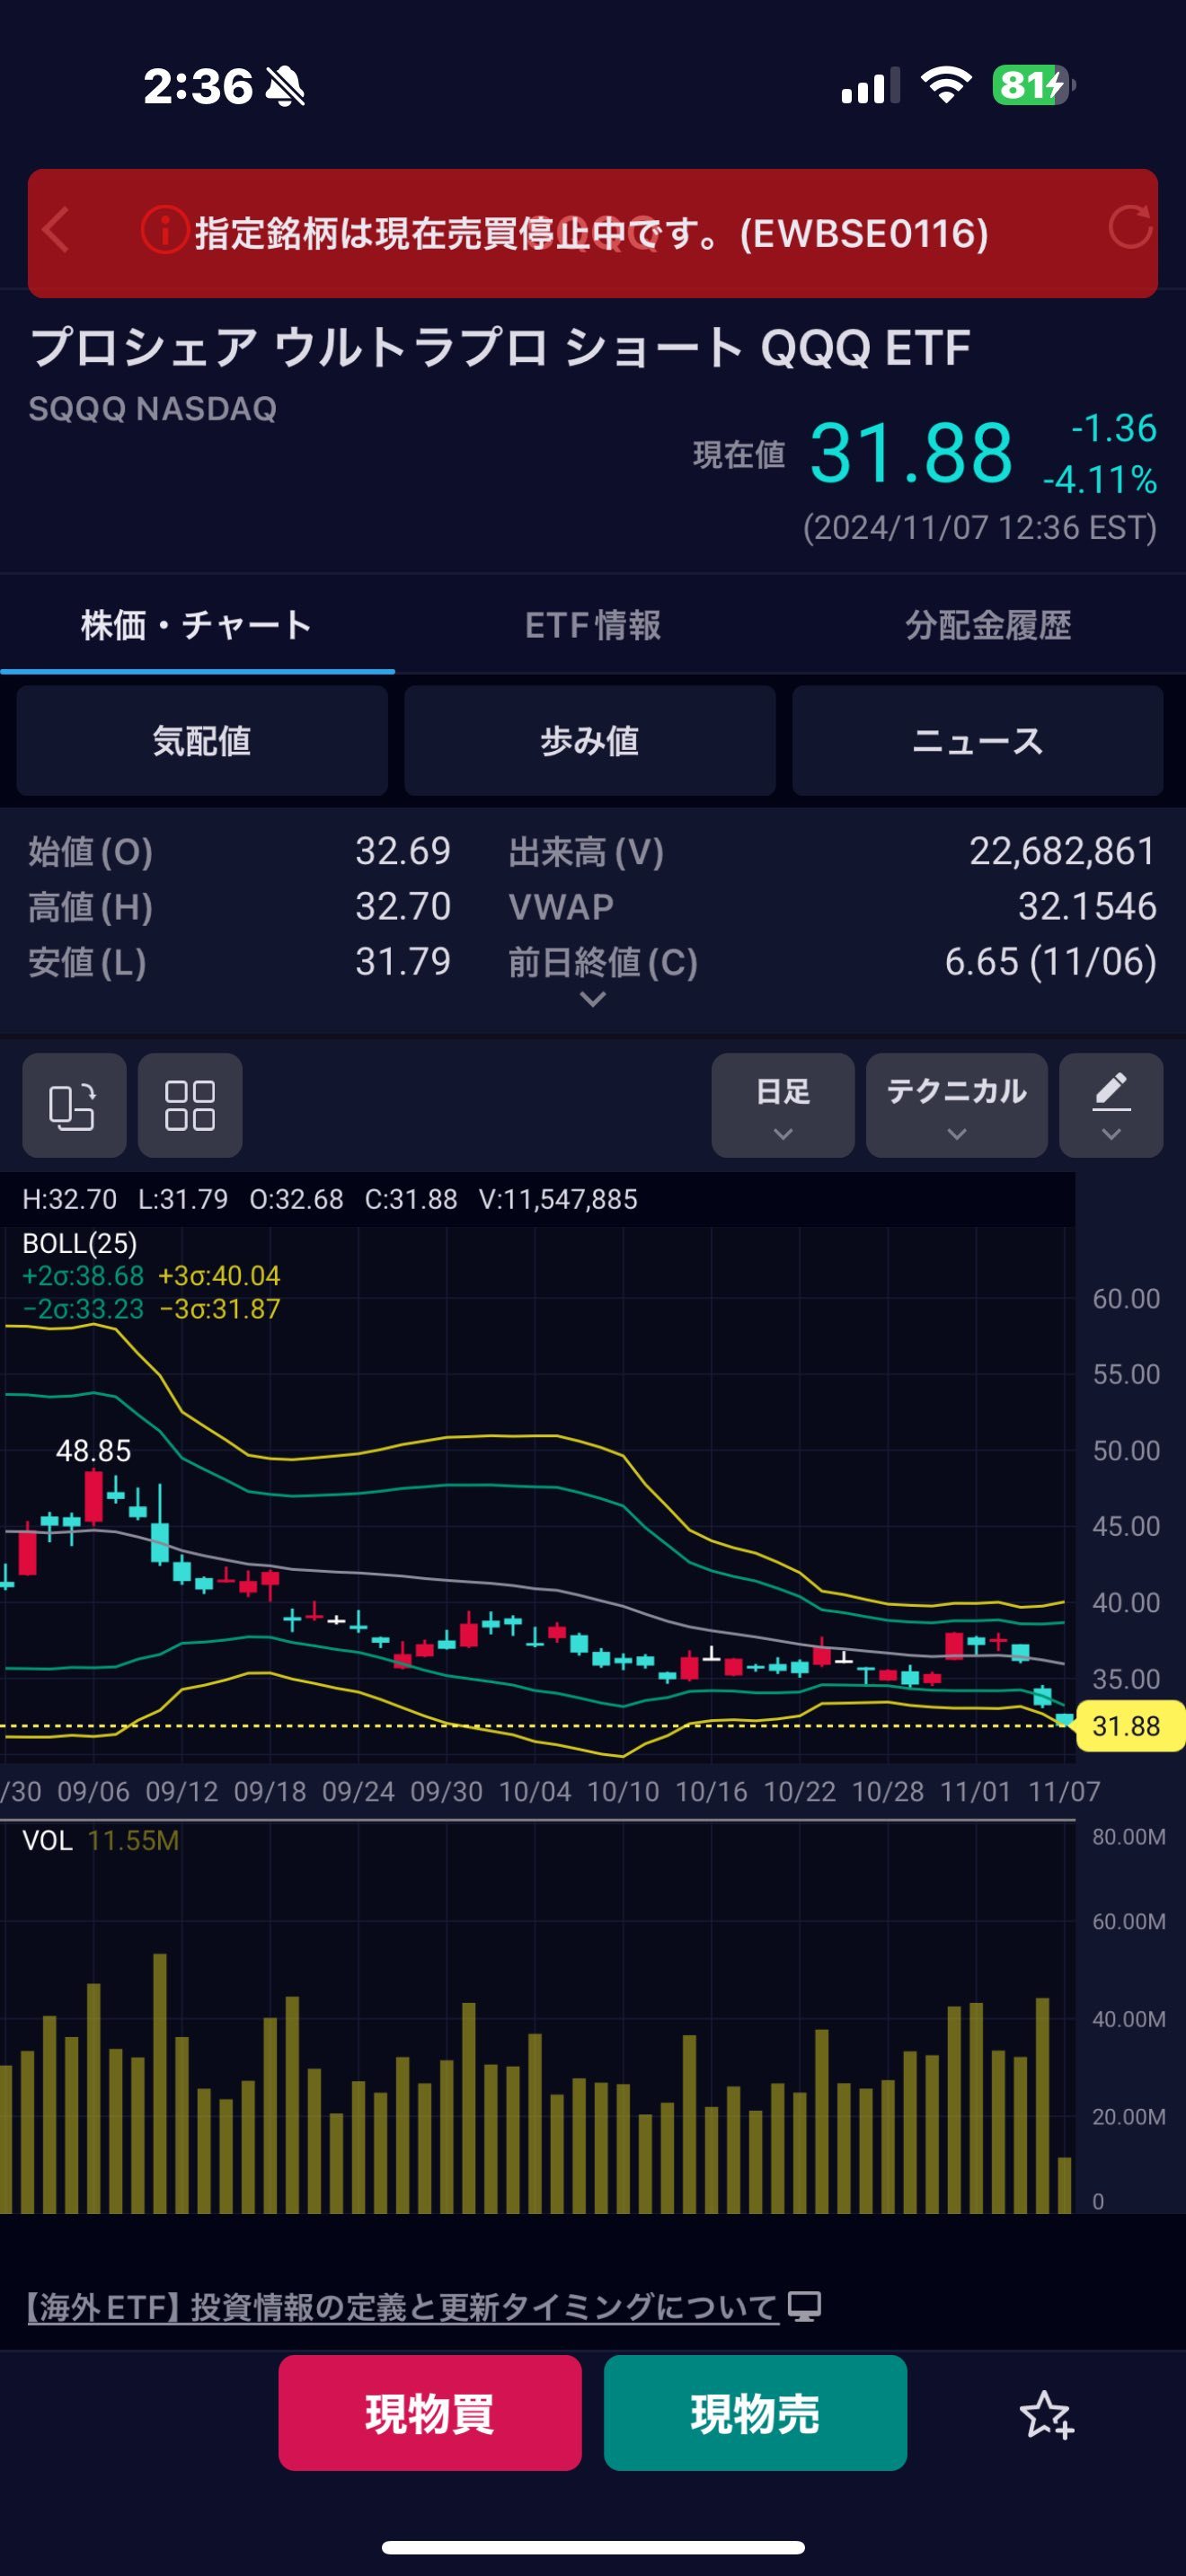Screen dimensions: 1186x2576
Task: Tap the error banner message EWBSE0116
Action: point(592,233)
